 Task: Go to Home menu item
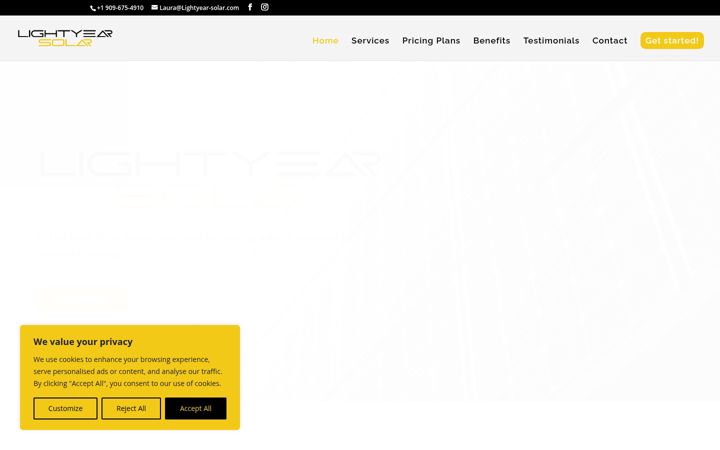[x=325, y=40]
